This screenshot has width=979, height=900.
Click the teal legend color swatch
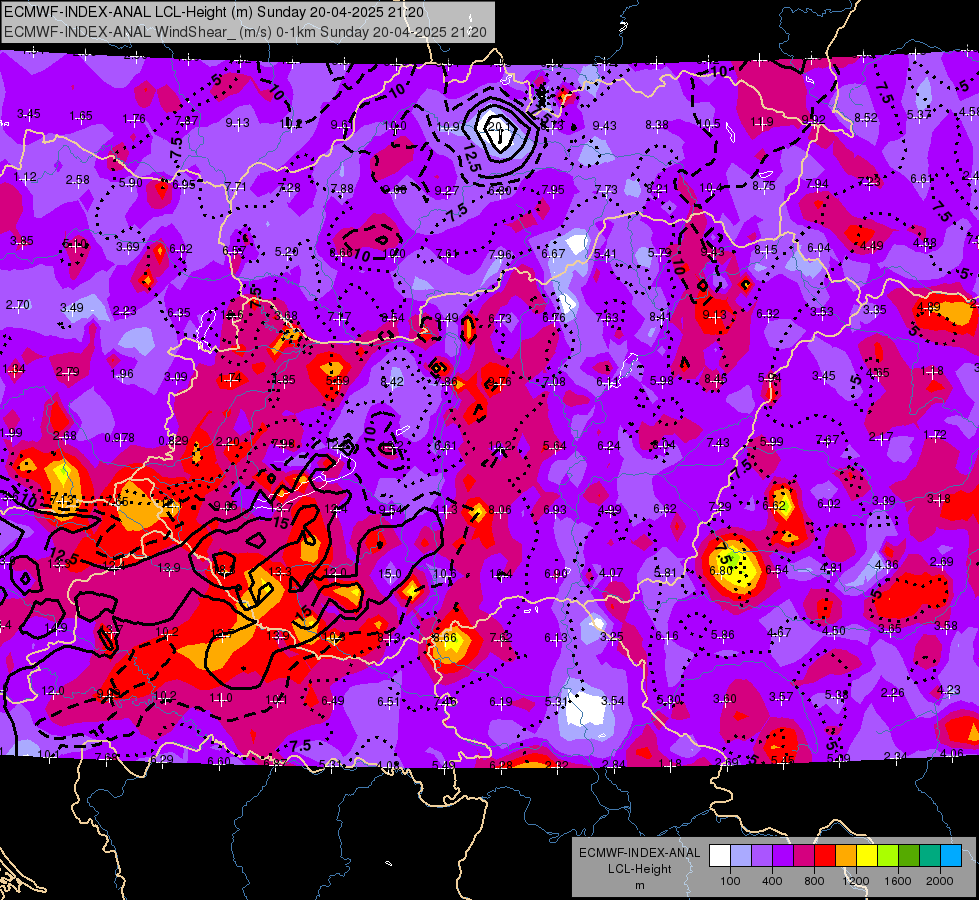[x=930, y=856]
